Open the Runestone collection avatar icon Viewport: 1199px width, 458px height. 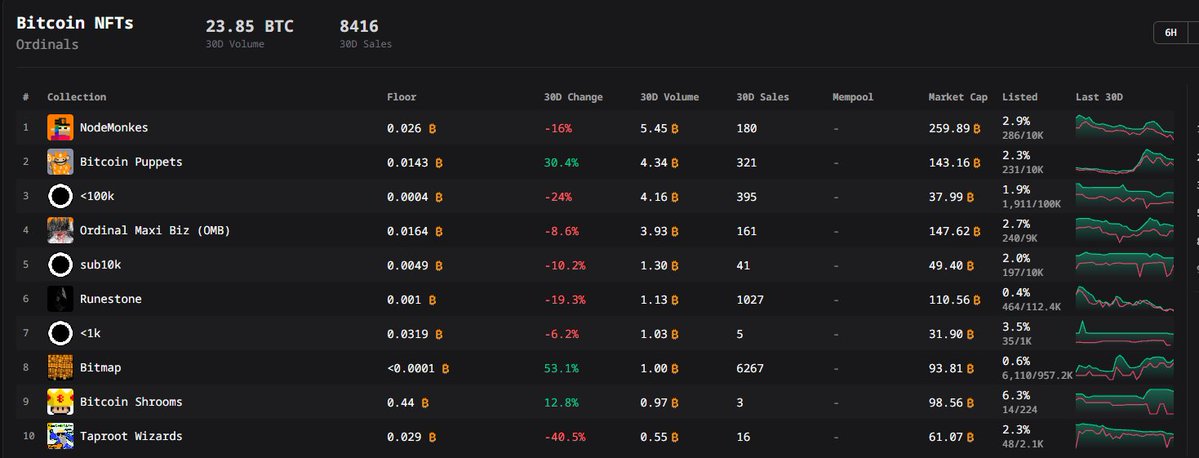point(60,299)
